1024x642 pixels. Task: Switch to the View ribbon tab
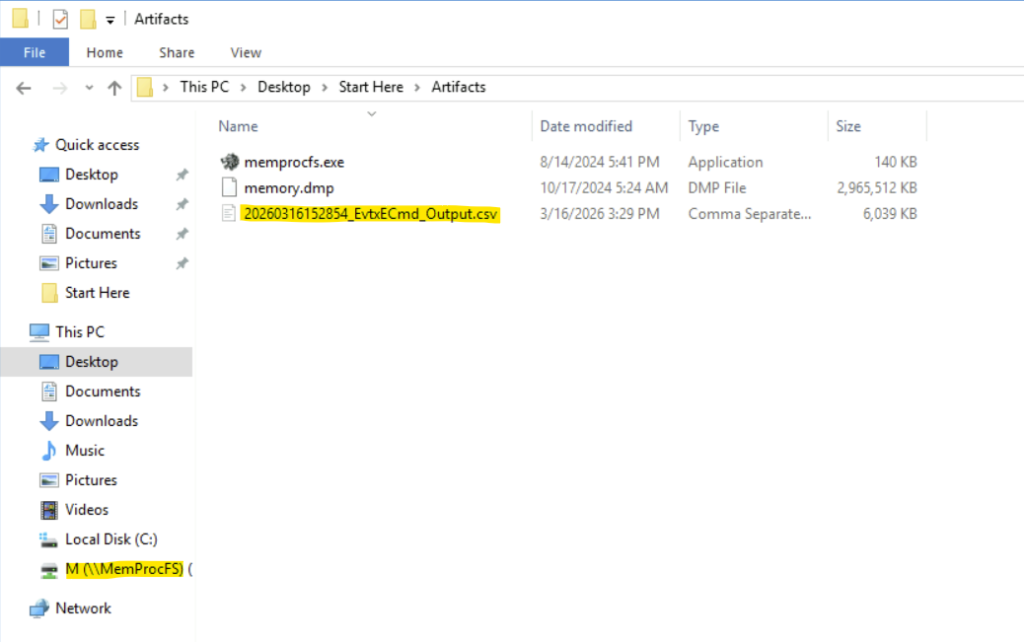pyautogui.click(x=245, y=53)
